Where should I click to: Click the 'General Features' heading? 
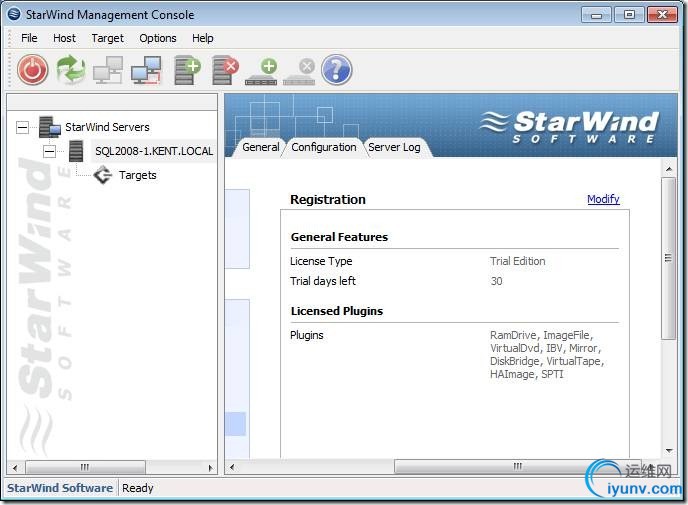pos(339,237)
